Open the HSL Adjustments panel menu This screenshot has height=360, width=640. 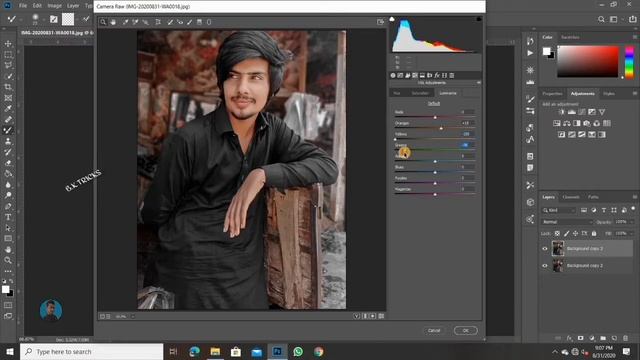(479, 83)
